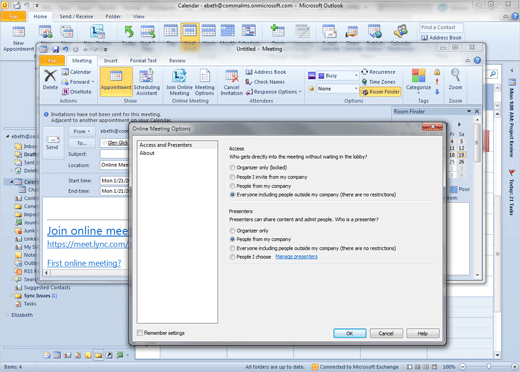Select About in the options list
This screenshot has width=520, height=372.
(x=147, y=153)
